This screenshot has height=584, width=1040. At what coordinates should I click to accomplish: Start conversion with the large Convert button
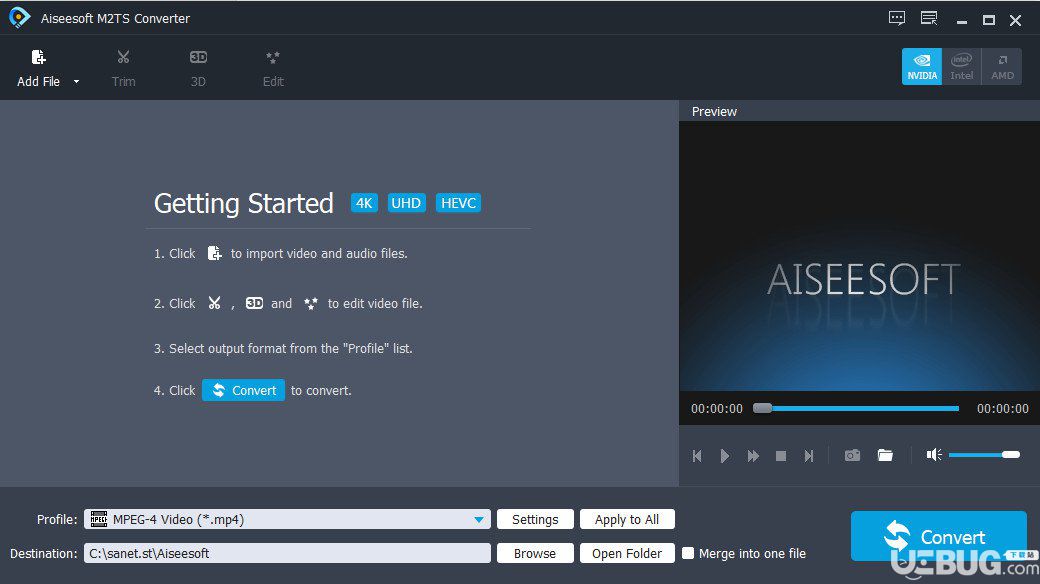(x=939, y=536)
